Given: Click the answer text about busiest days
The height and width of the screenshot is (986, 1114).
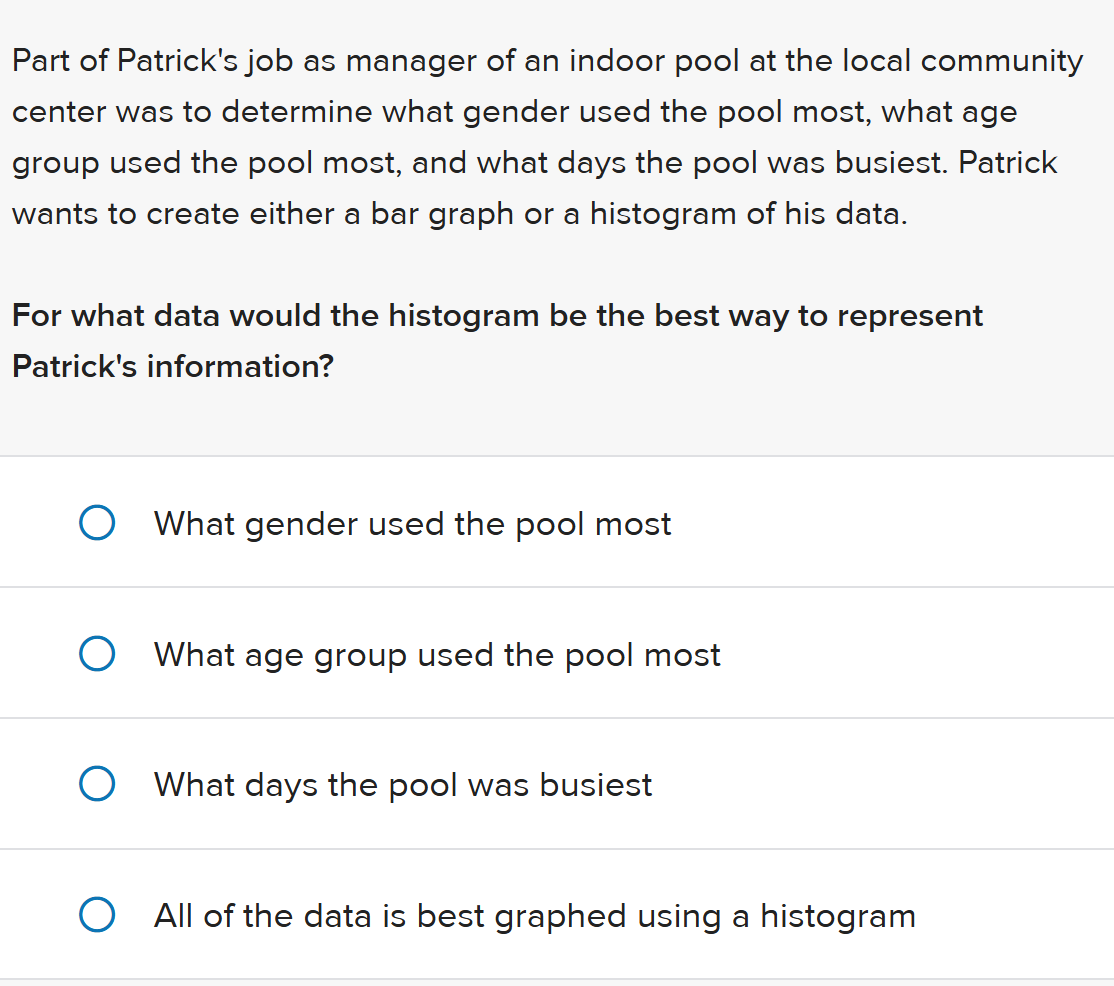Looking at the screenshot, I should click(402, 785).
